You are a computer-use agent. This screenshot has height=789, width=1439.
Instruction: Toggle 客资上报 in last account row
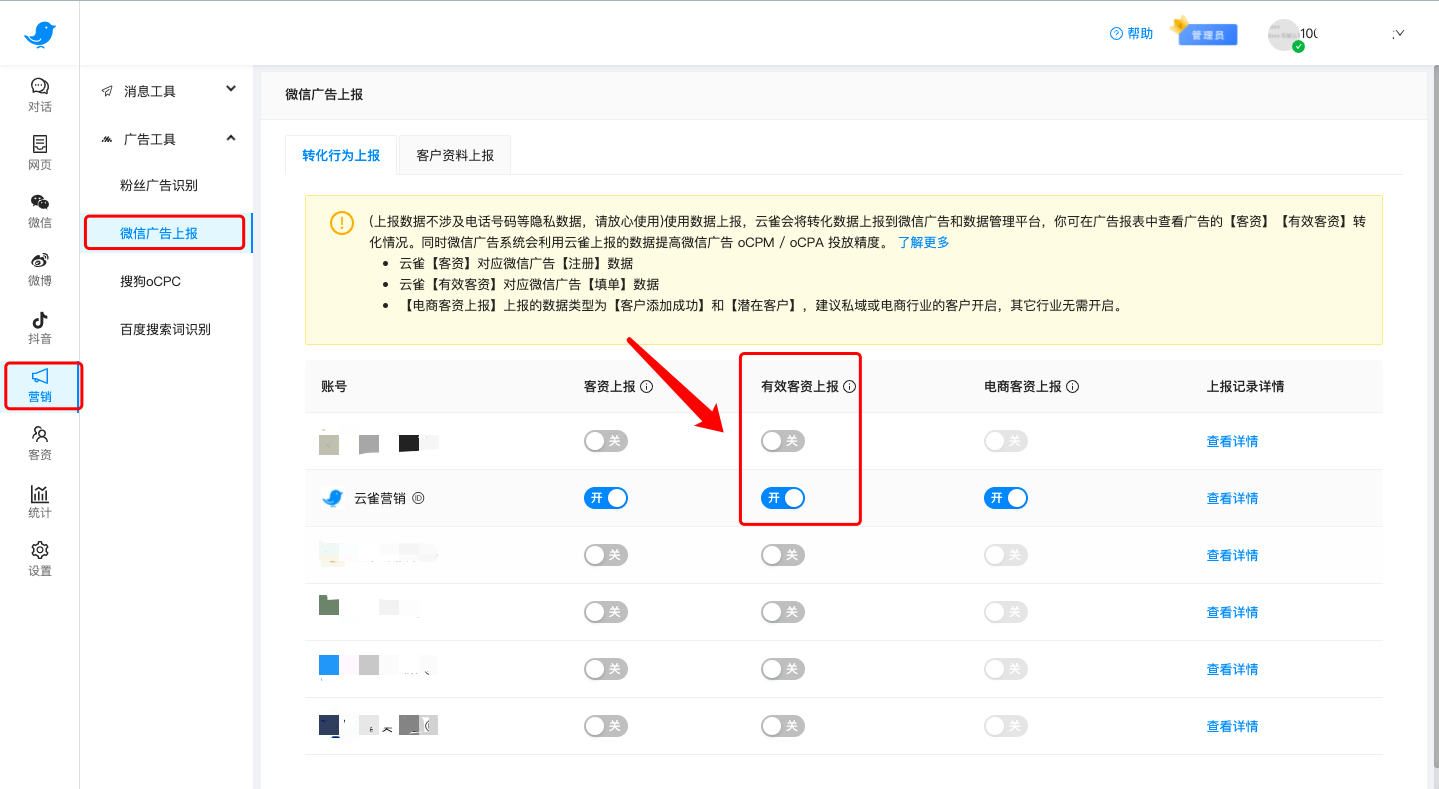click(x=606, y=726)
